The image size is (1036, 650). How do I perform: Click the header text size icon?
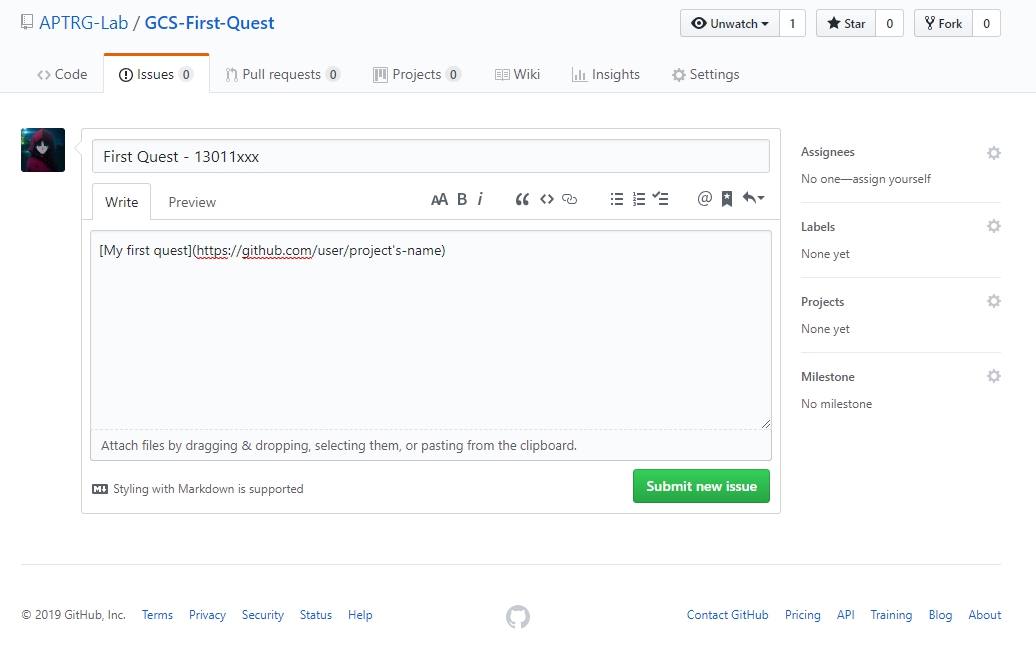point(439,199)
